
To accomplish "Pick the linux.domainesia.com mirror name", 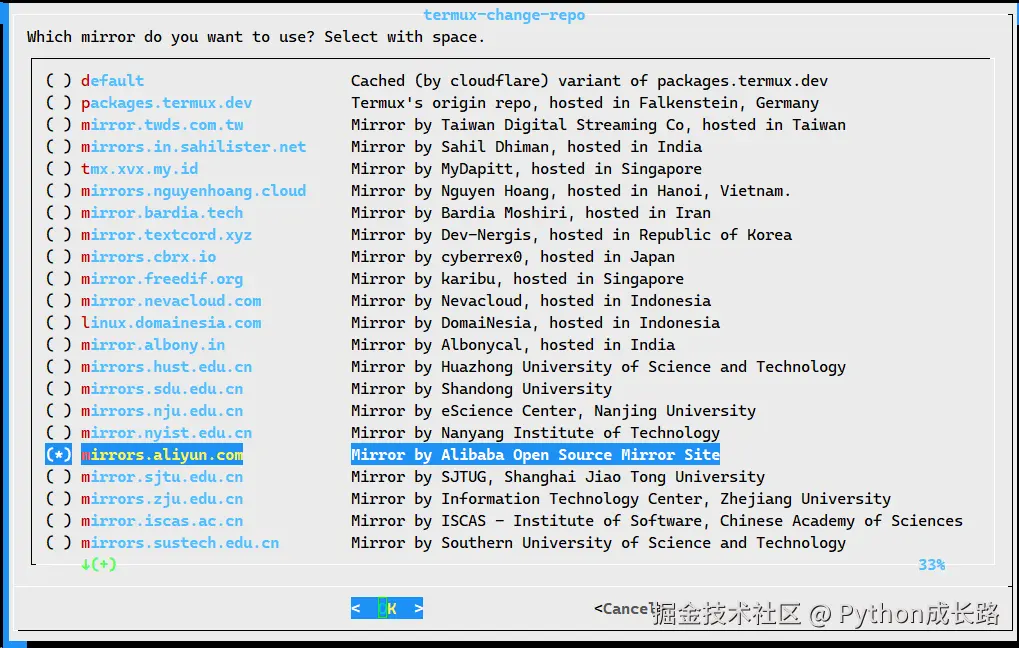I will point(171,323).
